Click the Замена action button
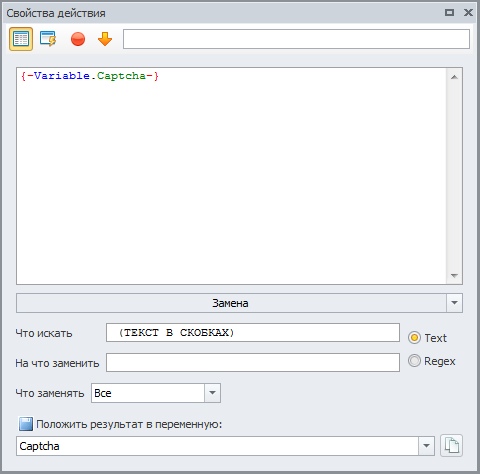 click(231, 303)
